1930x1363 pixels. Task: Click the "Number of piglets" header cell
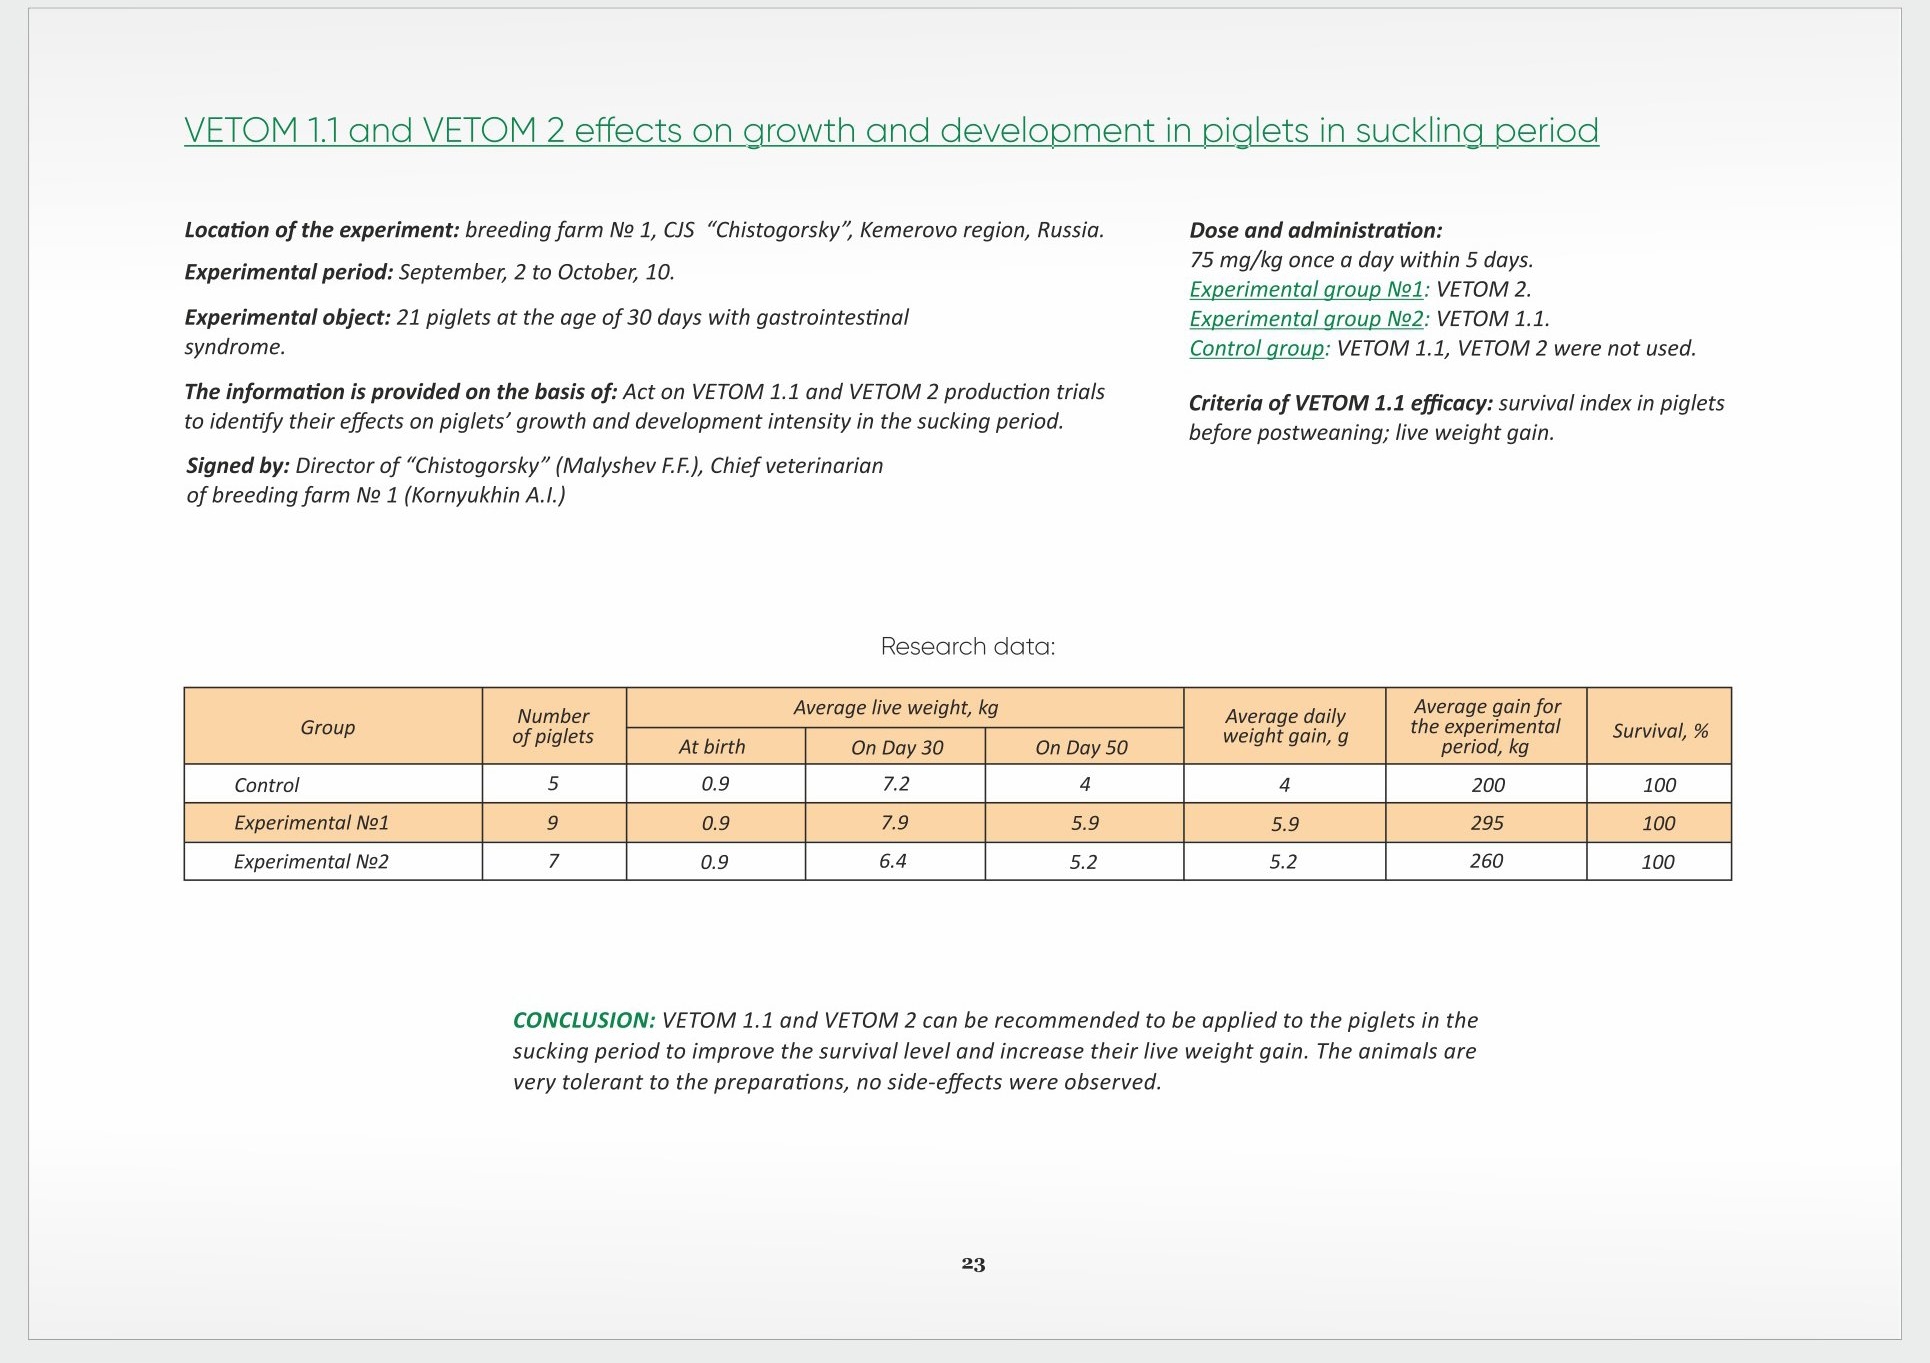tap(553, 727)
